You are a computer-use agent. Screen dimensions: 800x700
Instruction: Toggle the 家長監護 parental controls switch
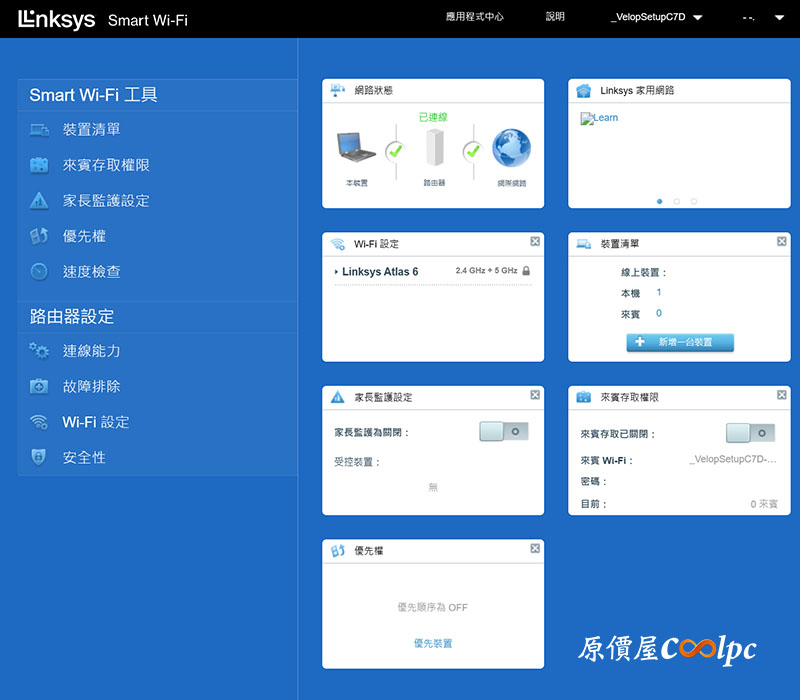point(504,432)
